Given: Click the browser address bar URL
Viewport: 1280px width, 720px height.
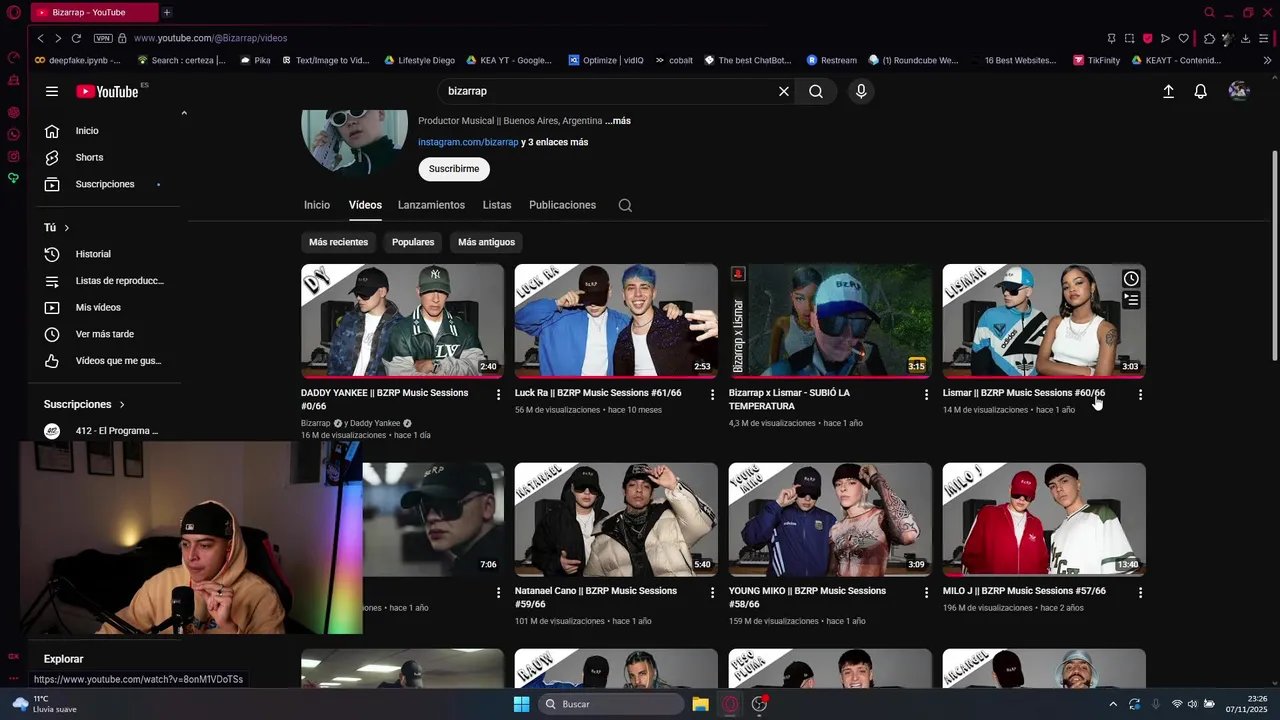Looking at the screenshot, I should [210, 38].
